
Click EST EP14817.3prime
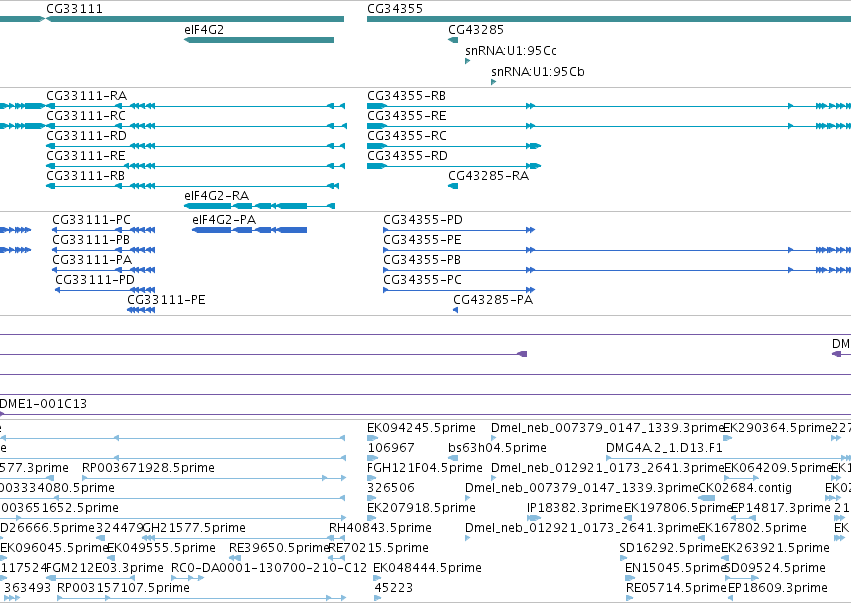pyautogui.click(x=744, y=518)
